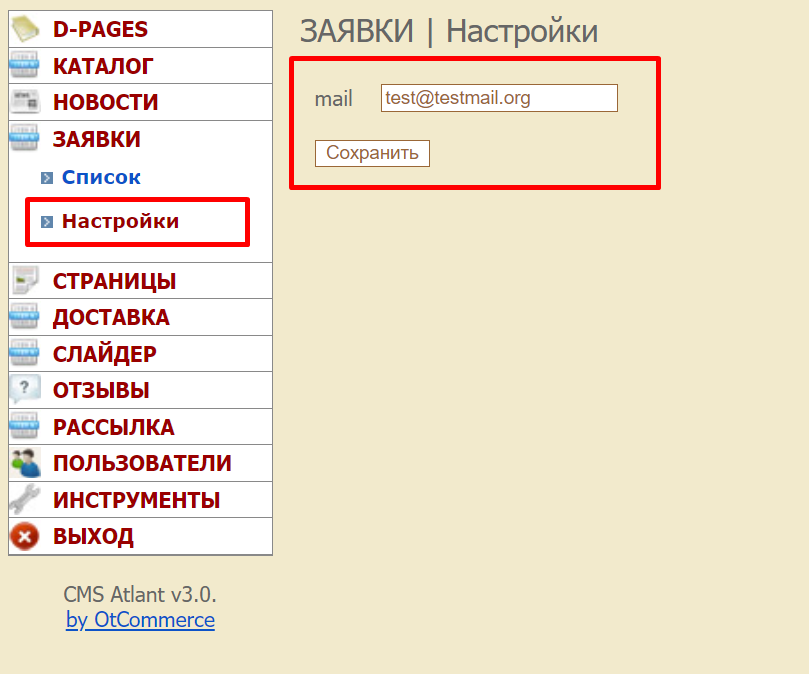The width and height of the screenshot is (809, 674).
Task: Click the icon next to КАТАЛОГ
Action: coord(24,65)
